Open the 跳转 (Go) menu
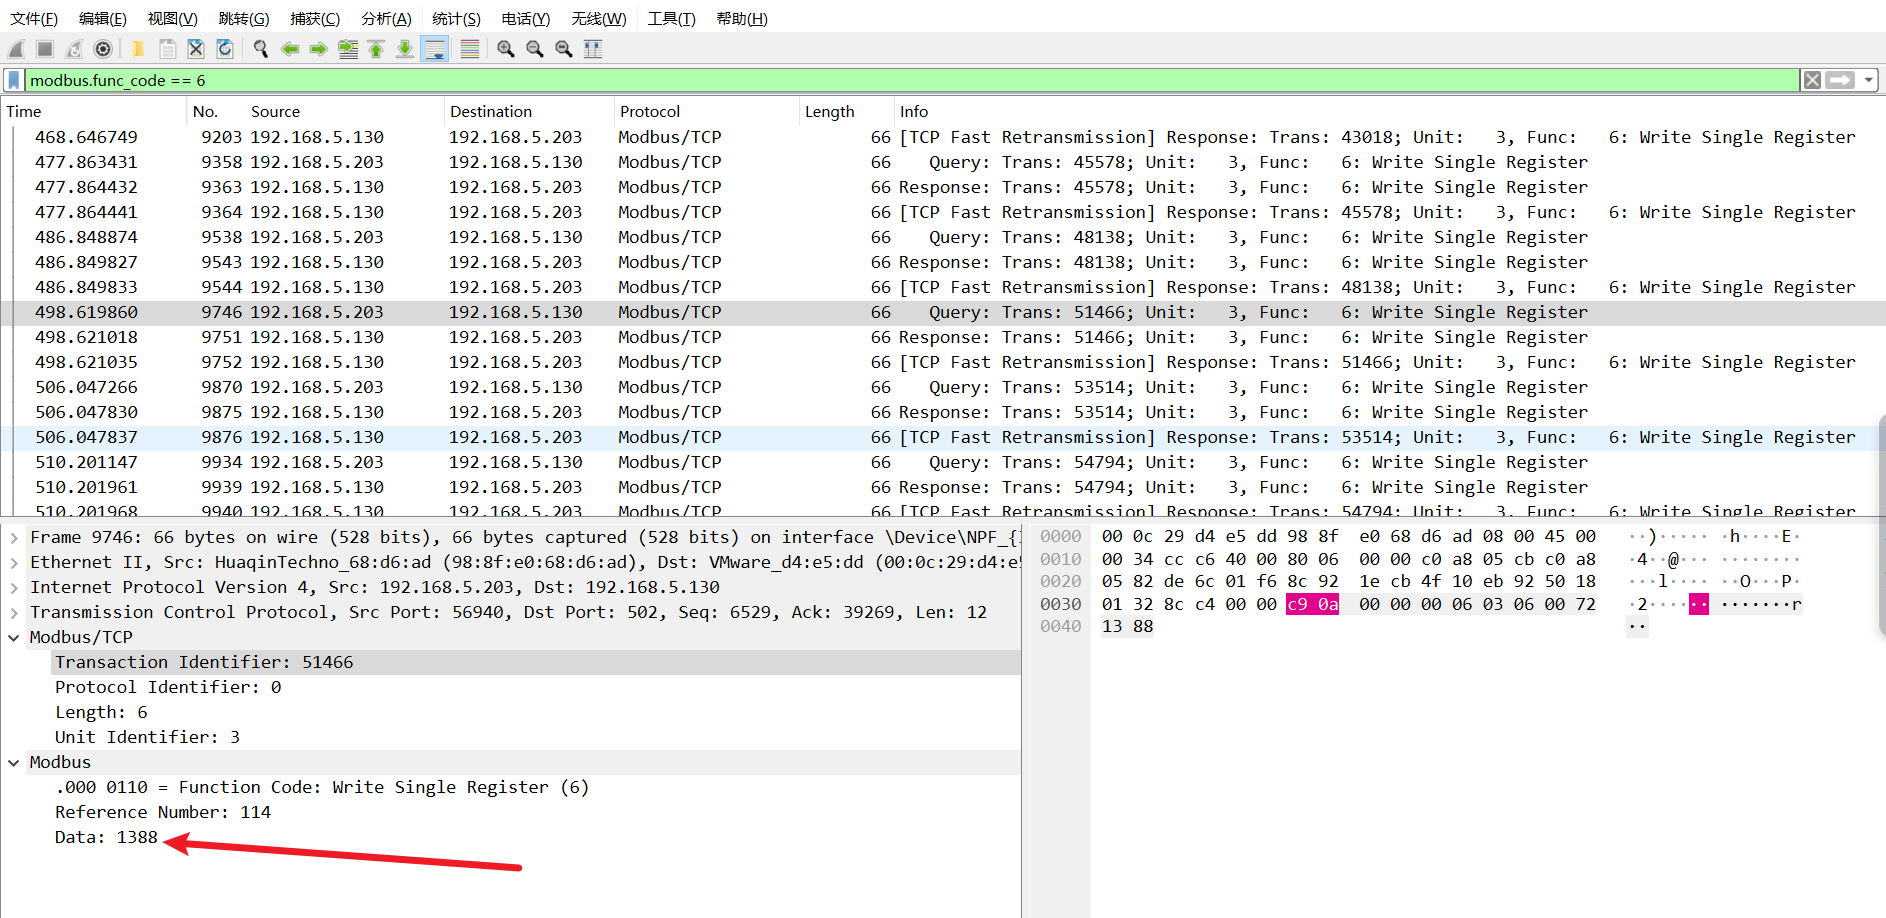The width and height of the screenshot is (1886, 918). [x=244, y=19]
